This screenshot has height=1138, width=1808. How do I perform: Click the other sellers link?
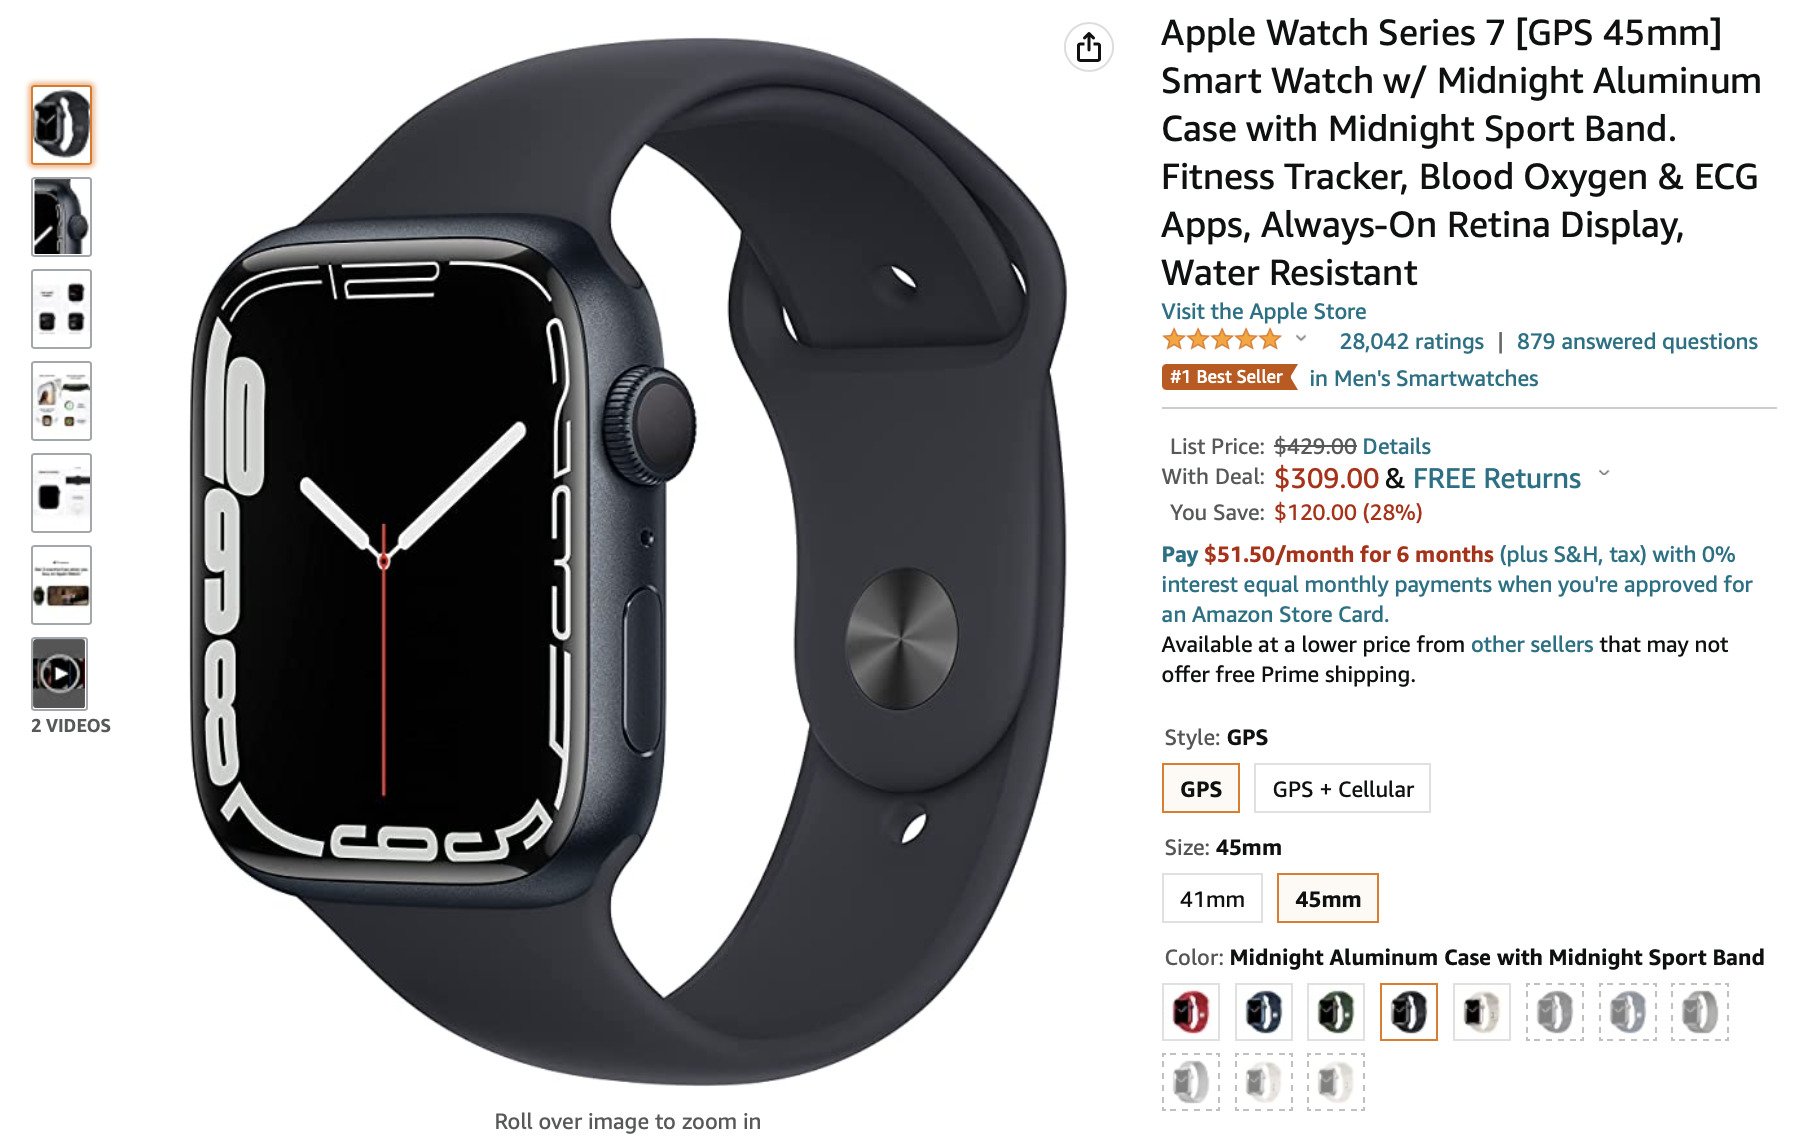tap(1532, 644)
